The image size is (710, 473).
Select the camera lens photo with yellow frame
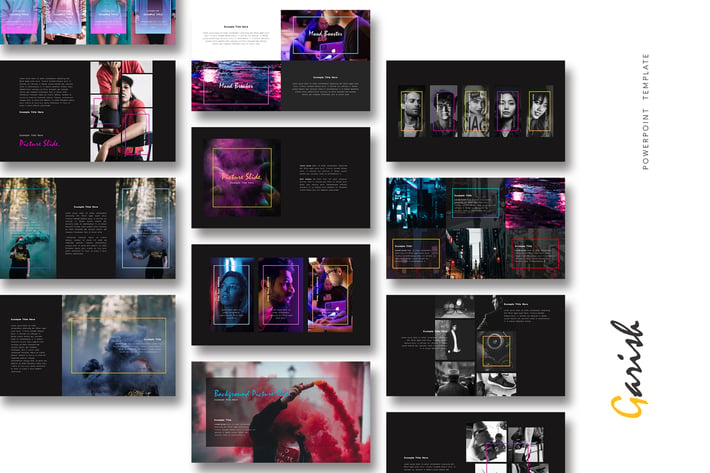496,351
